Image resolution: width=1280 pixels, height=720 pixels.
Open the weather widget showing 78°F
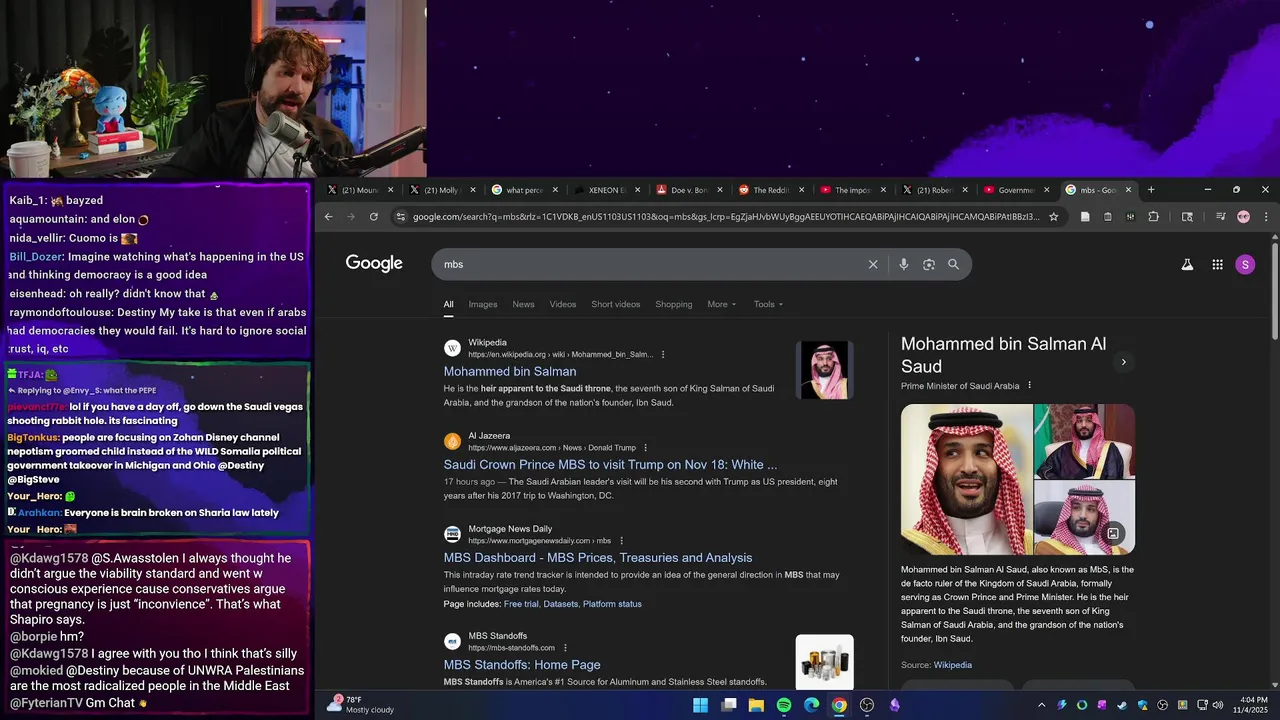pyautogui.click(x=360, y=705)
